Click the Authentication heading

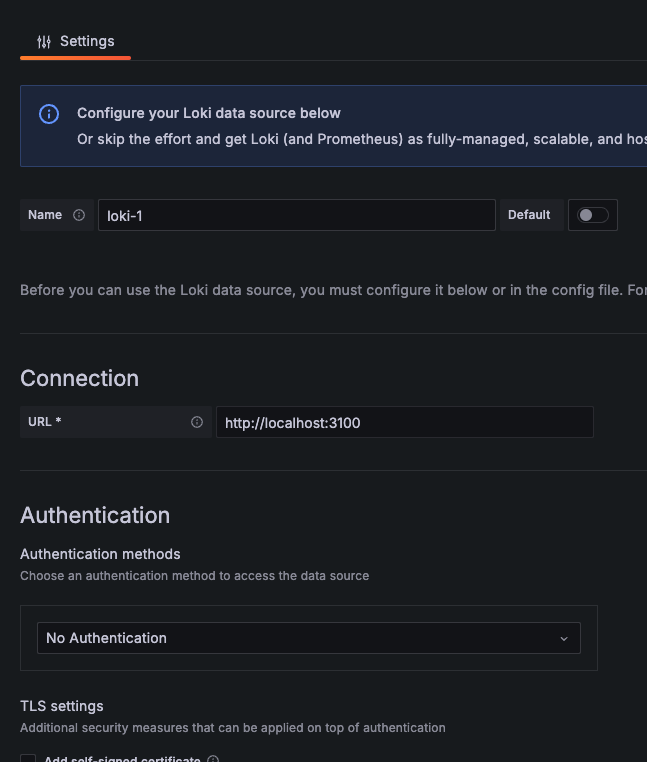(x=95, y=515)
